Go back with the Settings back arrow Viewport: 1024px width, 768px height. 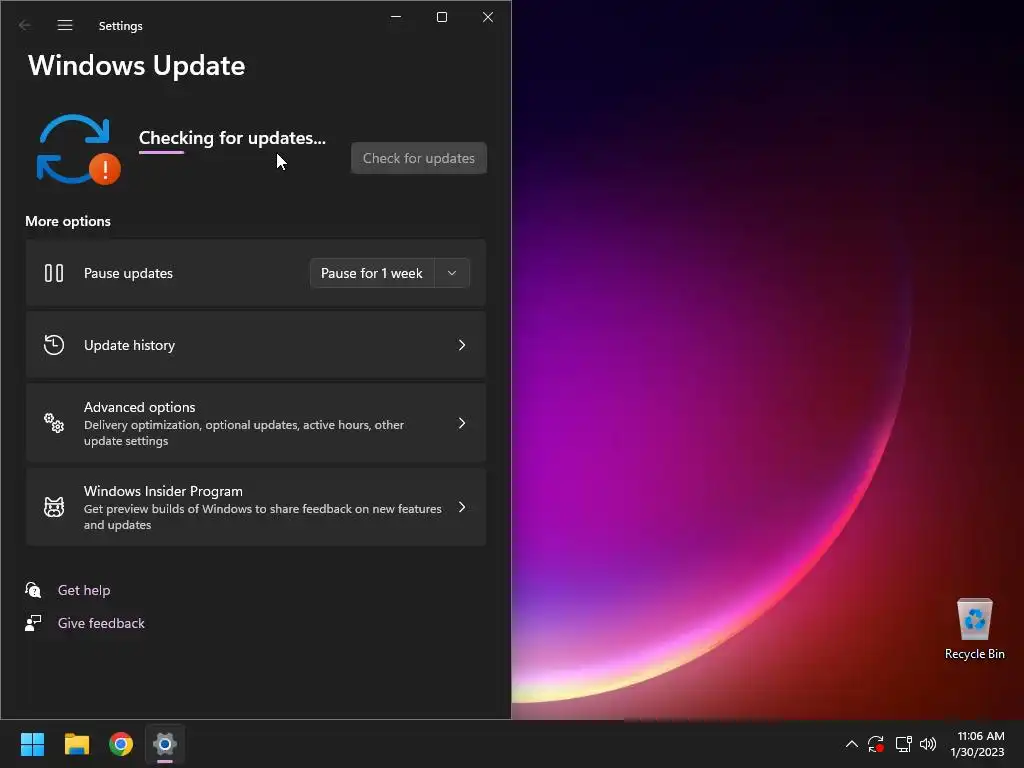(x=25, y=25)
